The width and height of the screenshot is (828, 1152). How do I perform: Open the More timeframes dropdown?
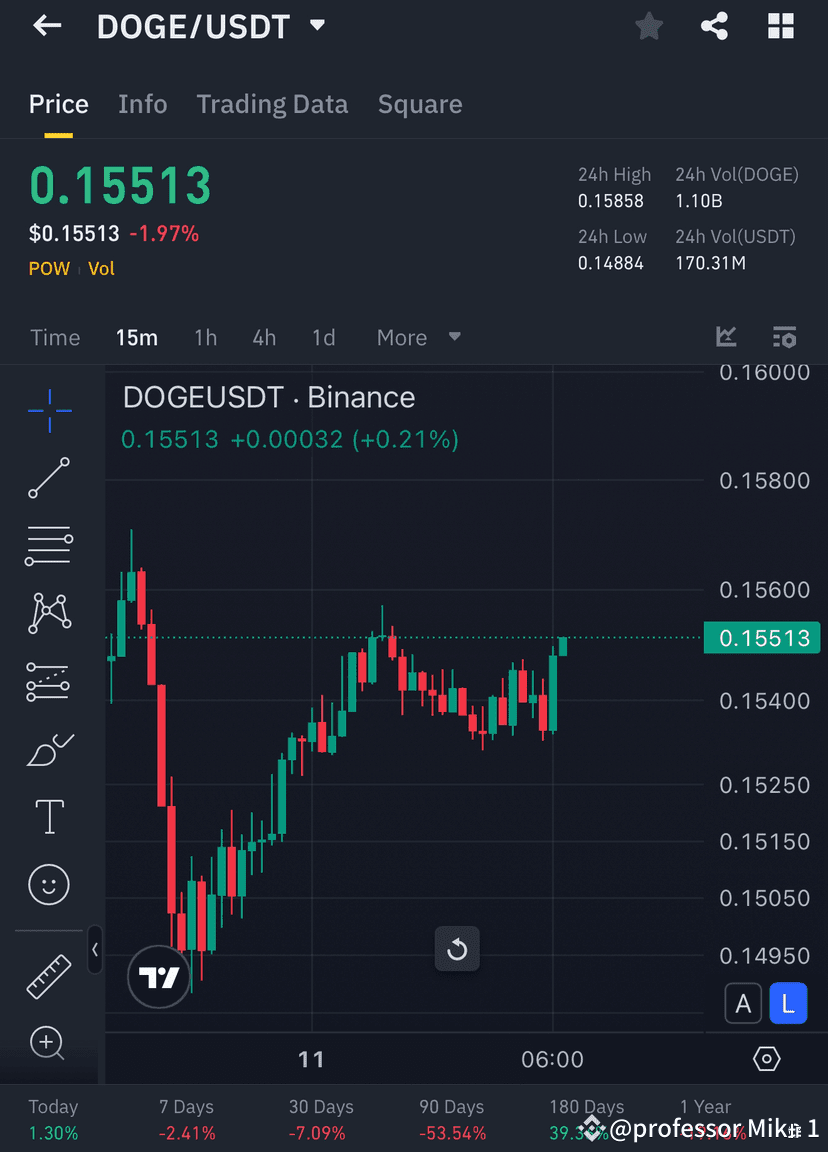point(417,337)
